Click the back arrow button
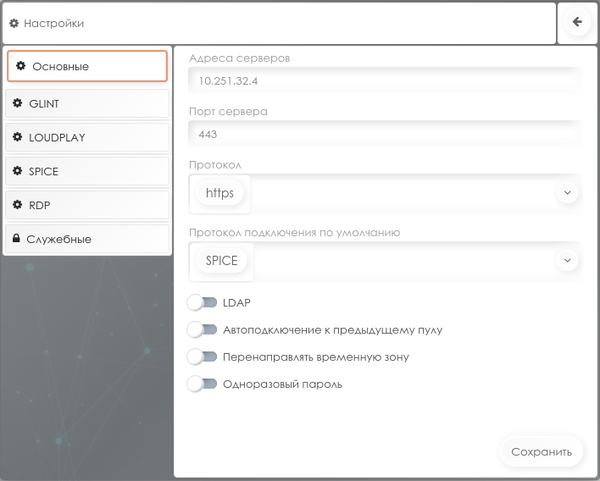Image resolution: width=600 pixels, height=481 pixels. pyautogui.click(x=577, y=22)
